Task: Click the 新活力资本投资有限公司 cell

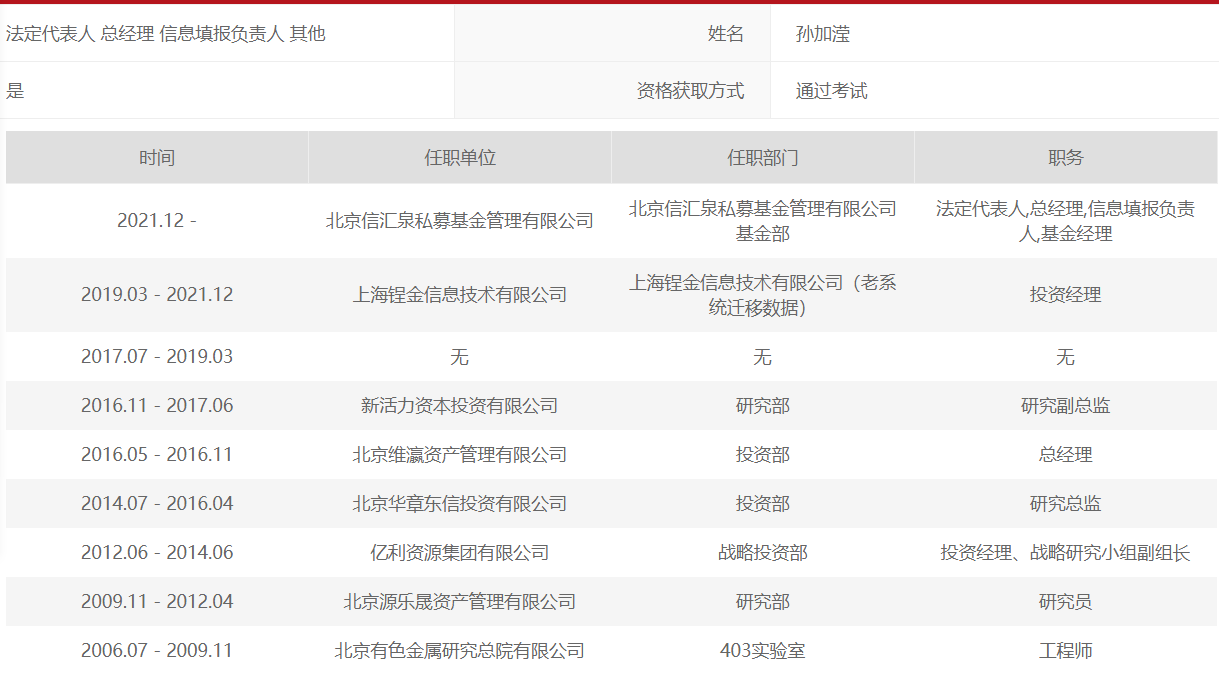Action: coord(460,406)
